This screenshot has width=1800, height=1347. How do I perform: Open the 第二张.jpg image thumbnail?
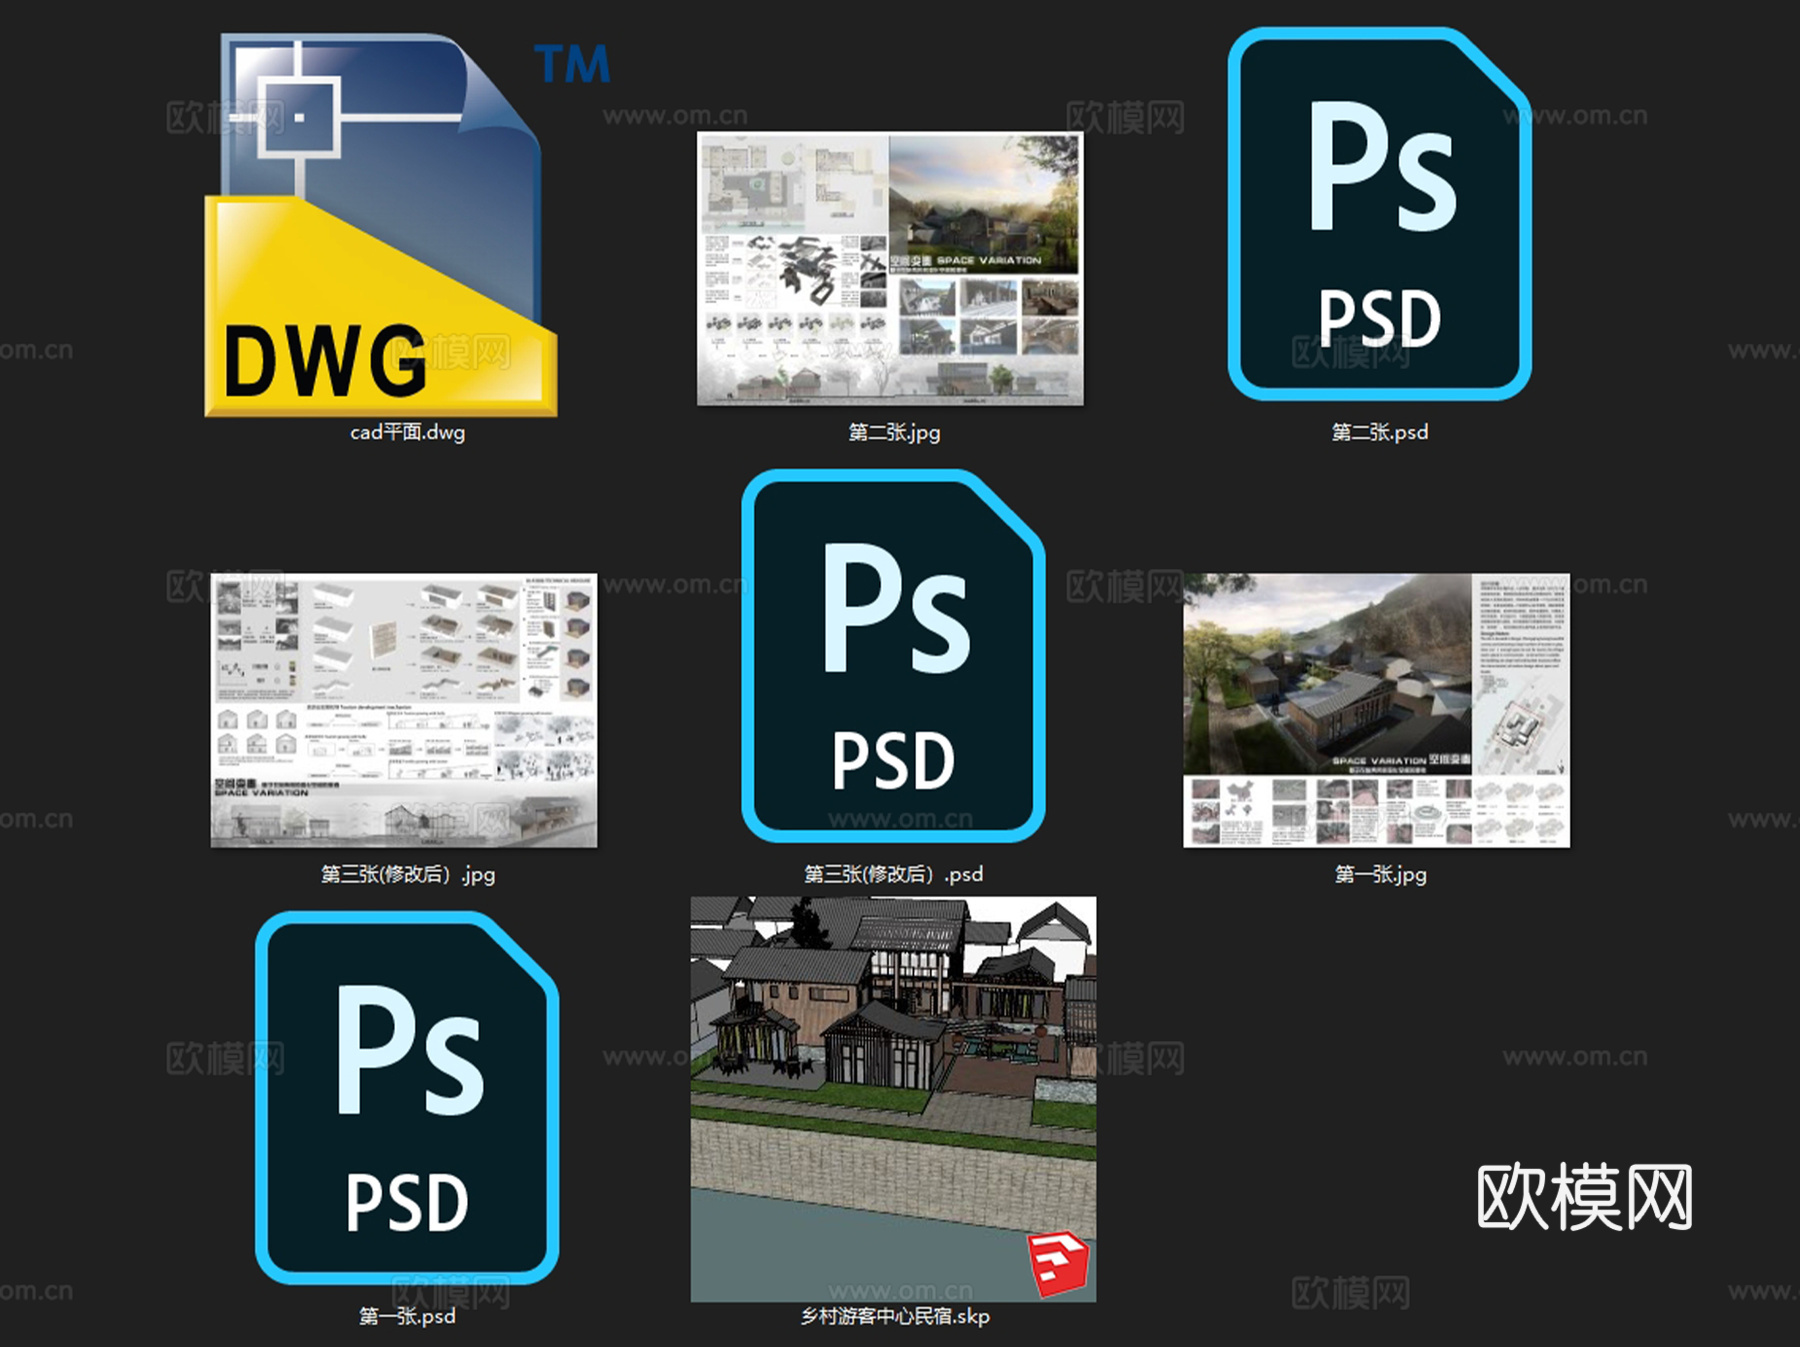coord(890,269)
